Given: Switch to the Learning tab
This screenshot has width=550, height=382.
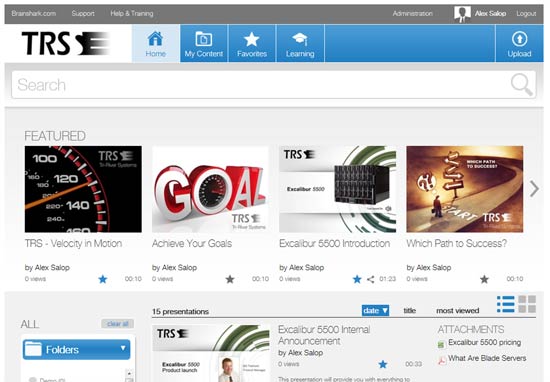Looking at the screenshot, I should (300, 43).
